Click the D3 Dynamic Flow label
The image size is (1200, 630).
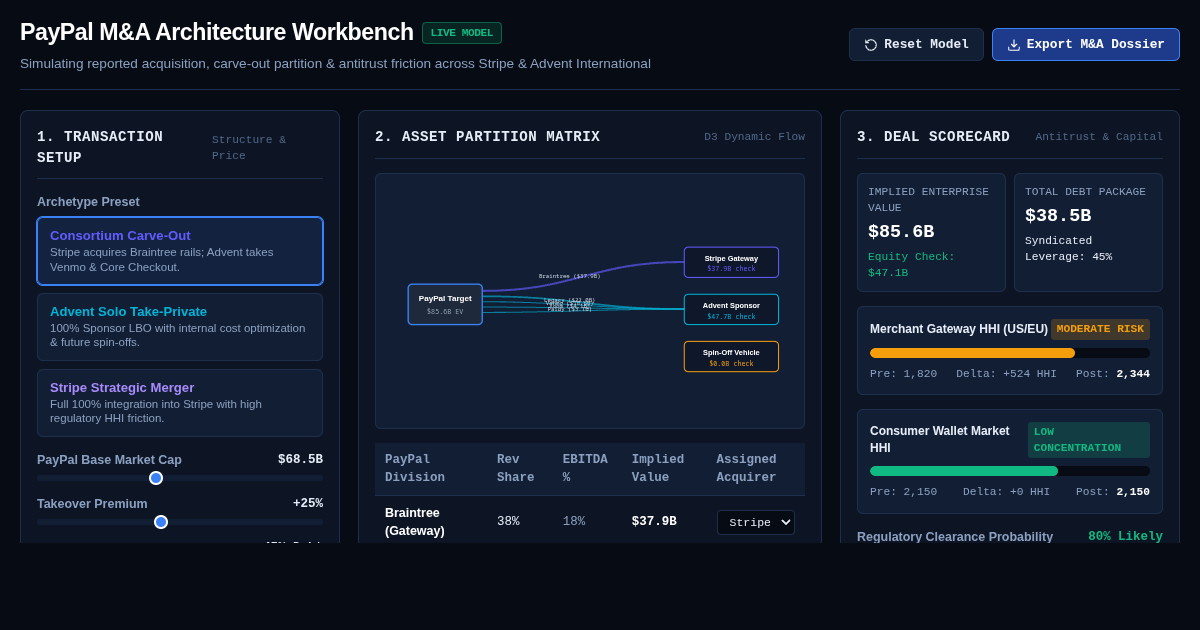point(754,137)
